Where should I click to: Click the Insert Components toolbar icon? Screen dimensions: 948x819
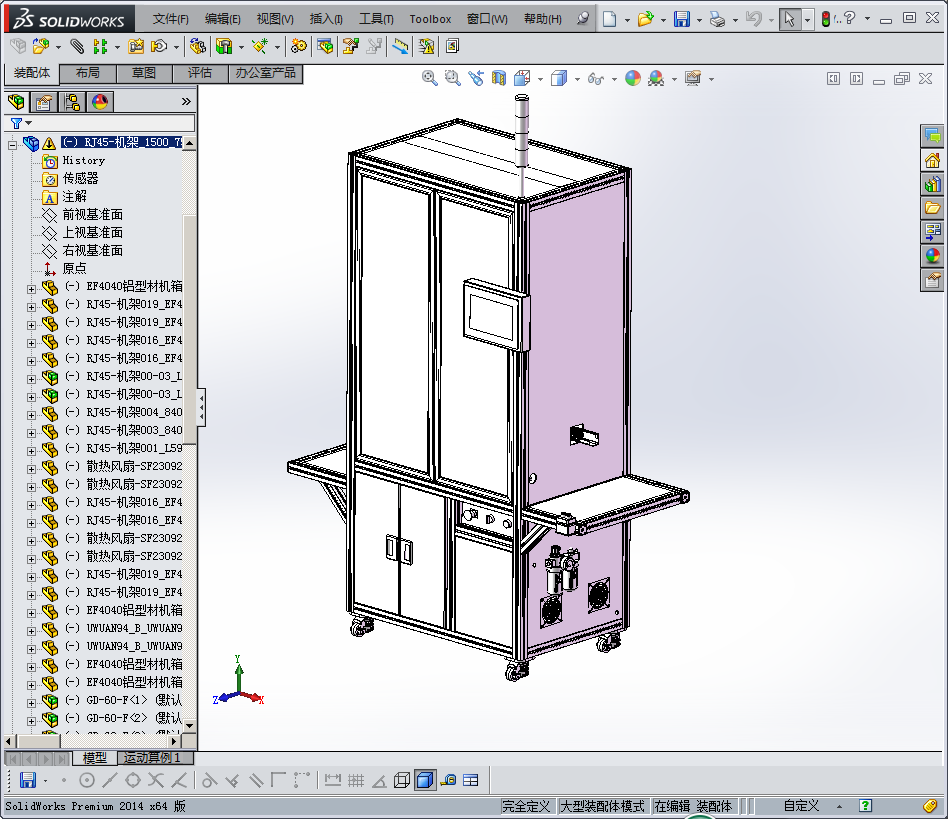pyautogui.click(x=41, y=46)
